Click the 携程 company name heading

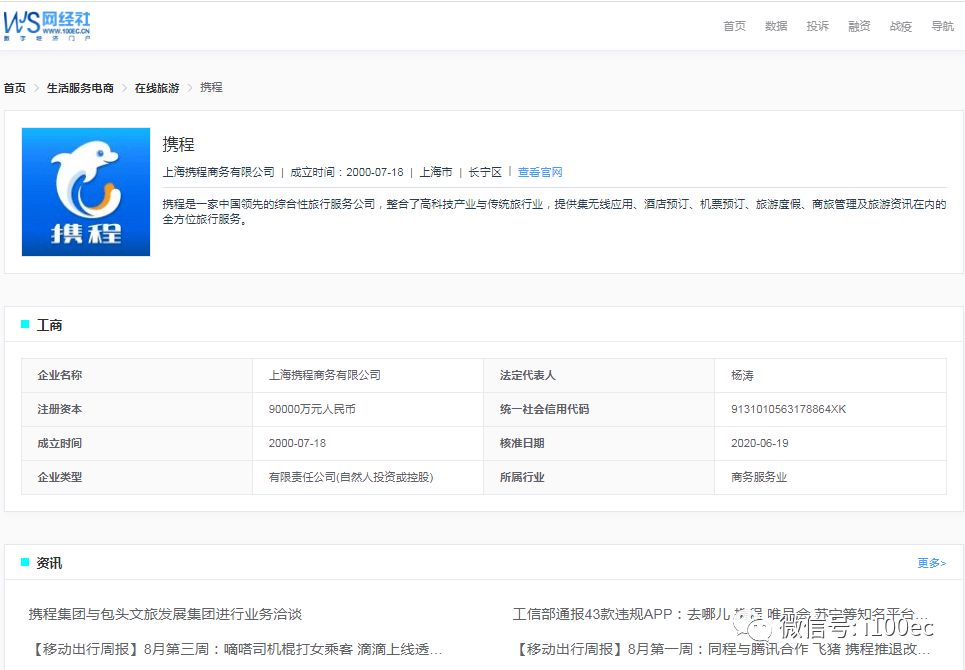179,144
